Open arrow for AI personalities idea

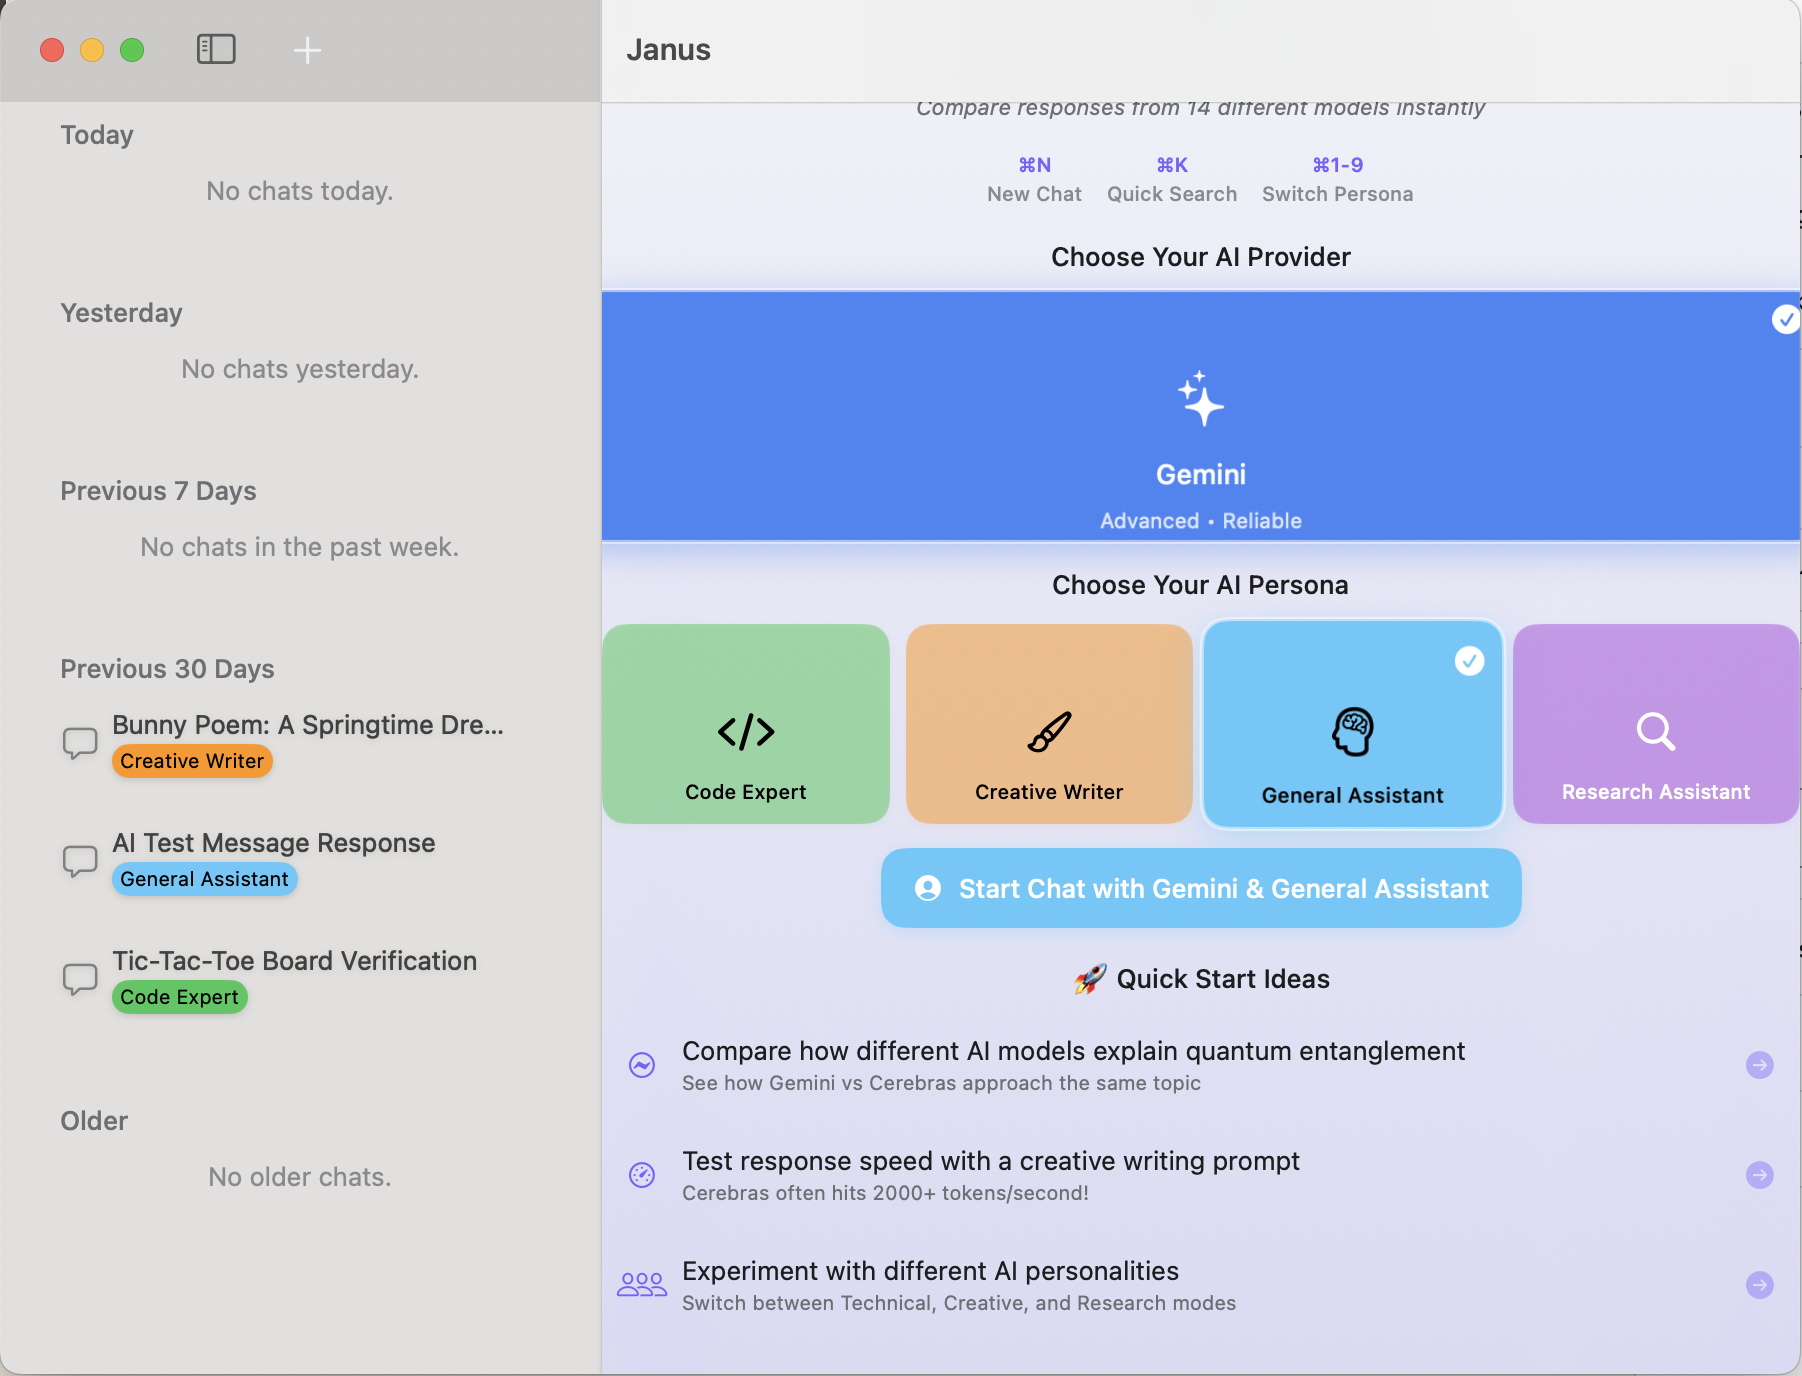pos(1759,1285)
